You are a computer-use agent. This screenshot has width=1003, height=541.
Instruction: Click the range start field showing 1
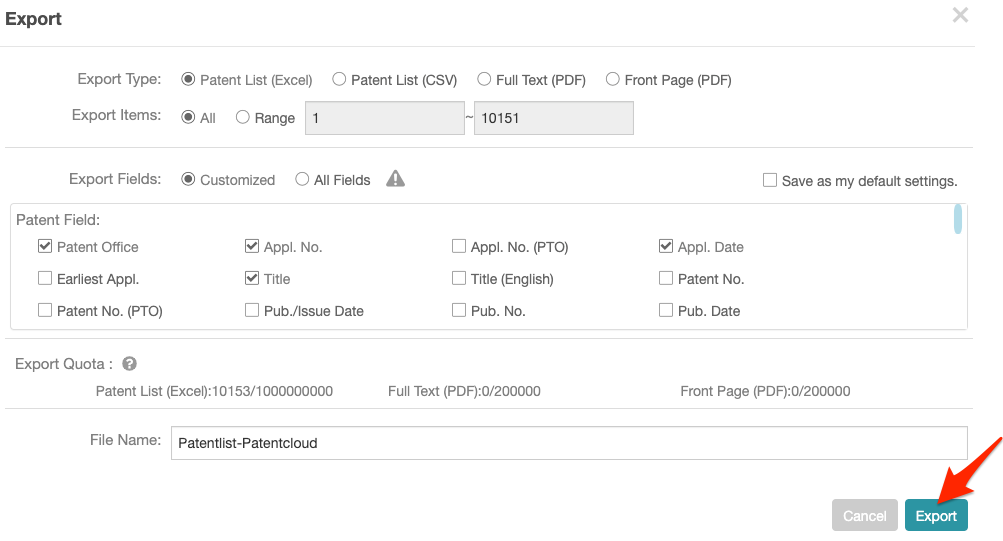385,118
